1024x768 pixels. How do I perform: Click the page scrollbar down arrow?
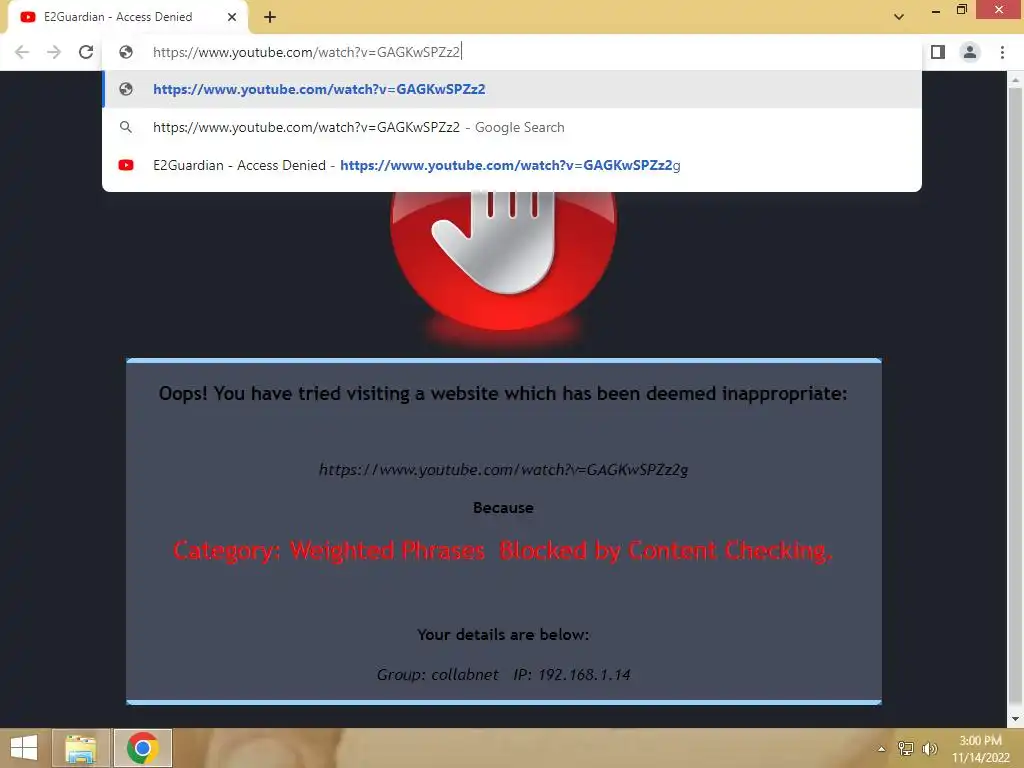[1015, 719]
